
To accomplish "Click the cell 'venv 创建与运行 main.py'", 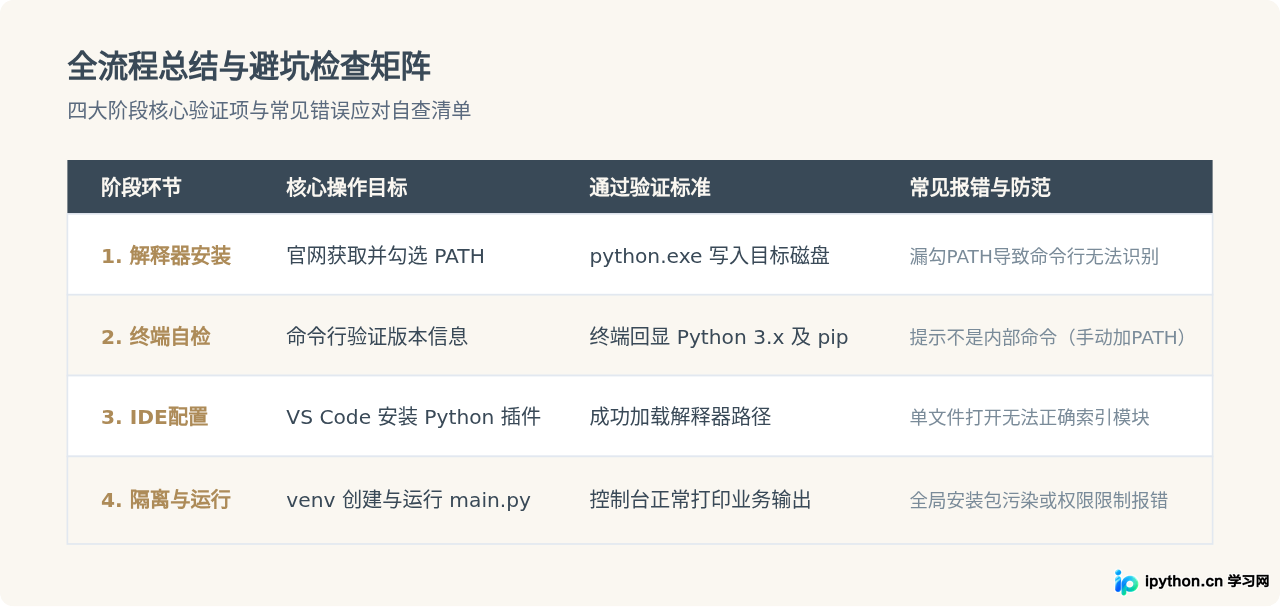I will click(x=408, y=499).
